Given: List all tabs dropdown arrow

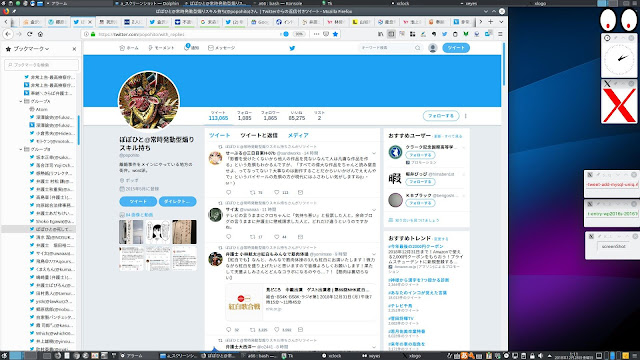Looking at the screenshot, I should click(x=501, y=22).
